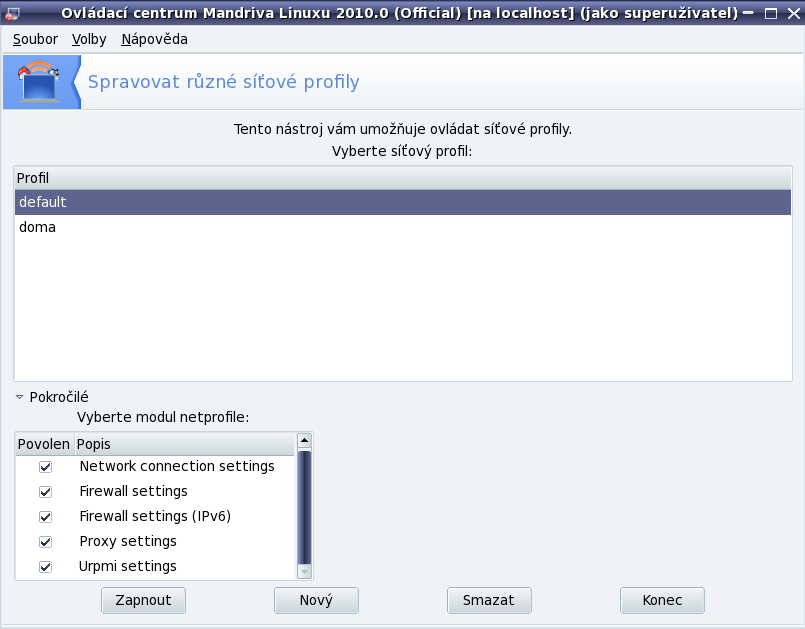The height and width of the screenshot is (629, 805).
Task: Open the Volby menu
Action: (x=89, y=40)
